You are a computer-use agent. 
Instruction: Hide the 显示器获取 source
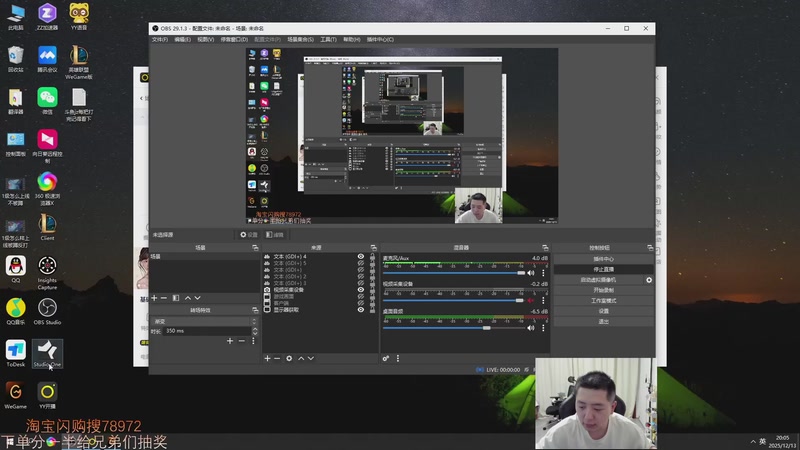(x=361, y=310)
